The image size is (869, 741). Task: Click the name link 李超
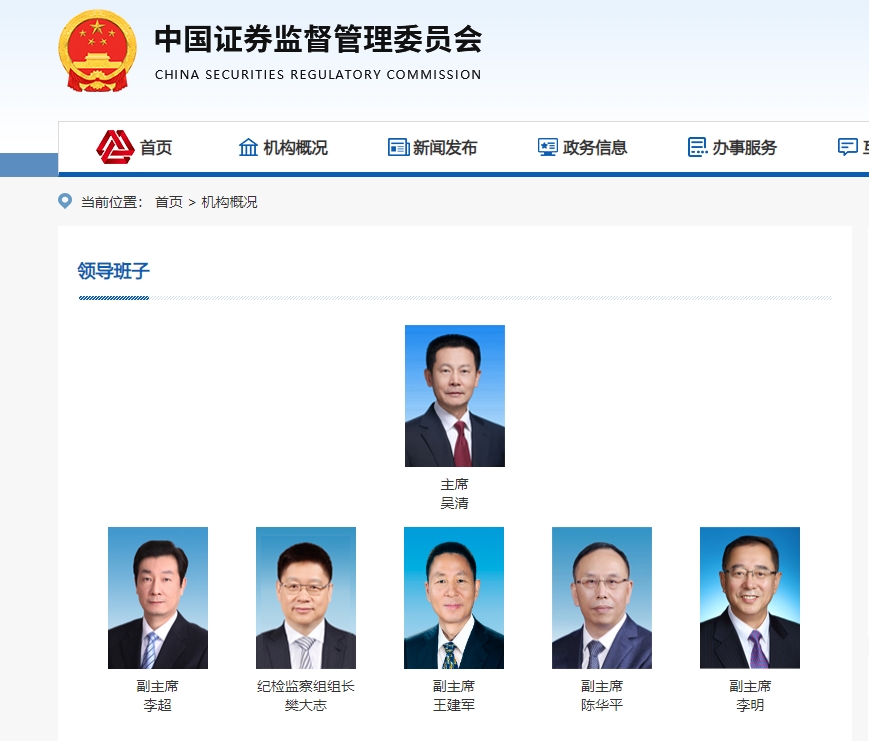pyautogui.click(x=157, y=706)
